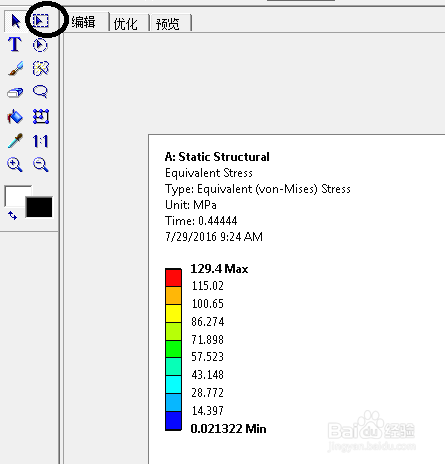Click the '0.021322 Min' legend value
This screenshot has height=464, width=445.
point(228,428)
